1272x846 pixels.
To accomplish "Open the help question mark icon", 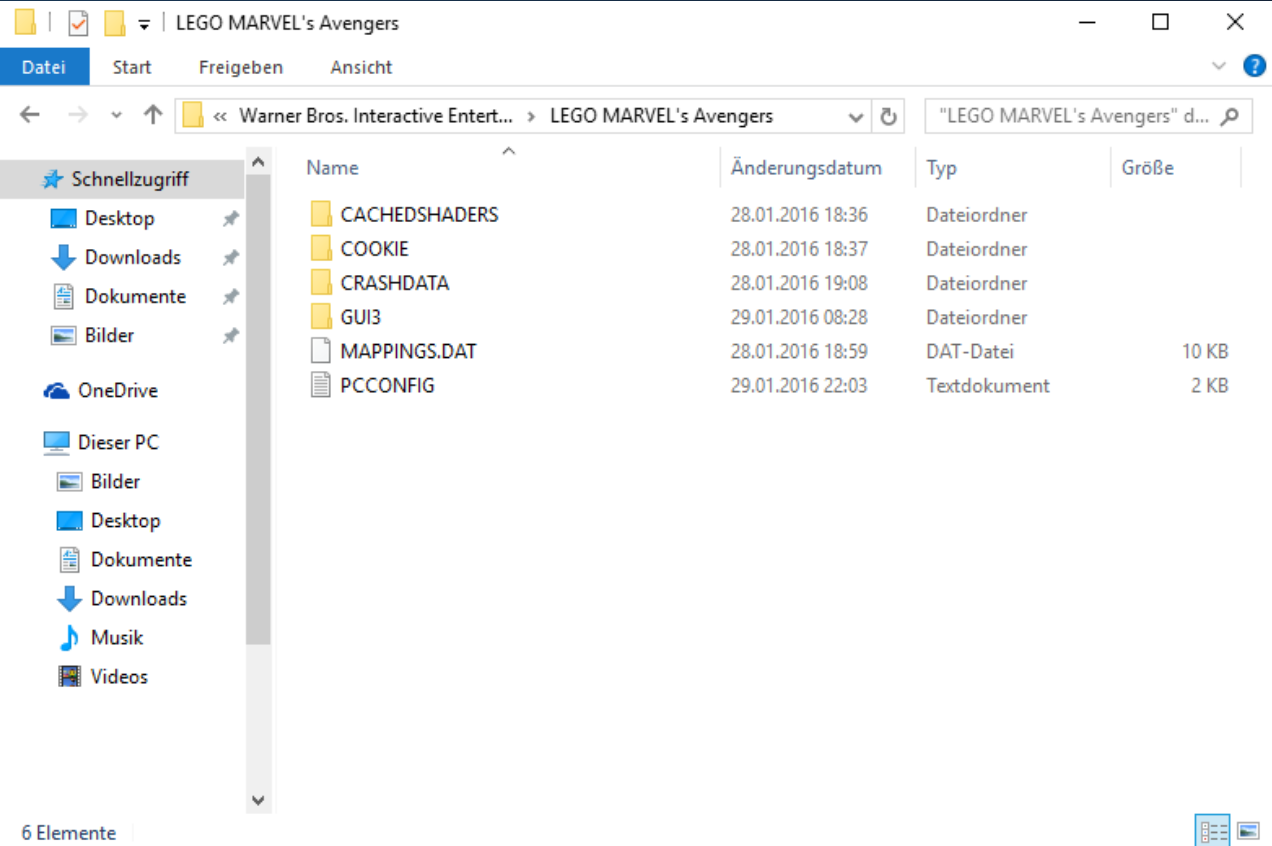I will pyautogui.click(x=1254, y=66).
